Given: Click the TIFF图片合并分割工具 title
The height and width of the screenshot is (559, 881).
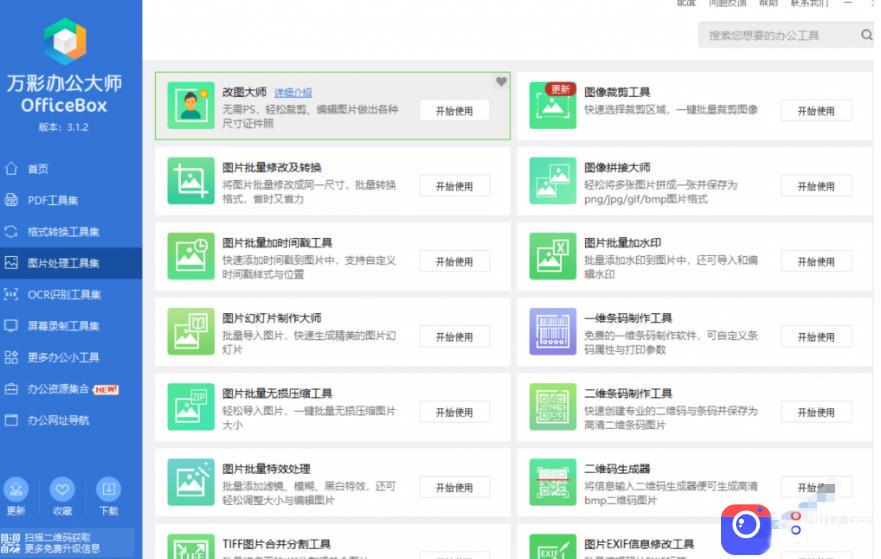Looking at the screenshot, I should click(276, 544).
